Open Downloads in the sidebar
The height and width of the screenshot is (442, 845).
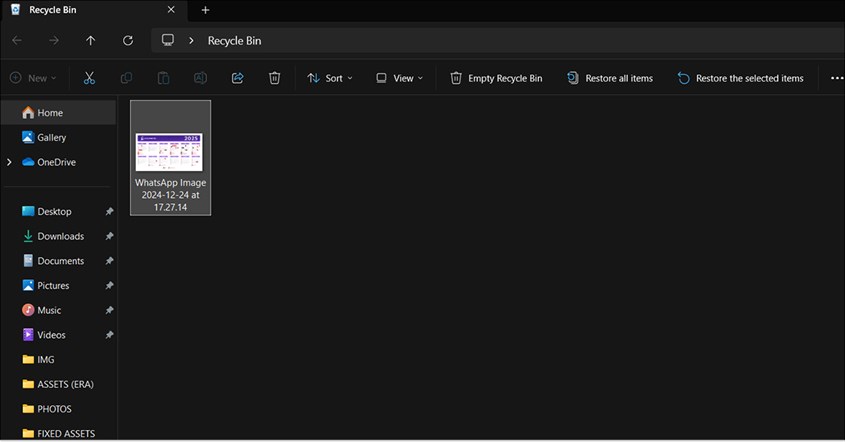point(54,236)
